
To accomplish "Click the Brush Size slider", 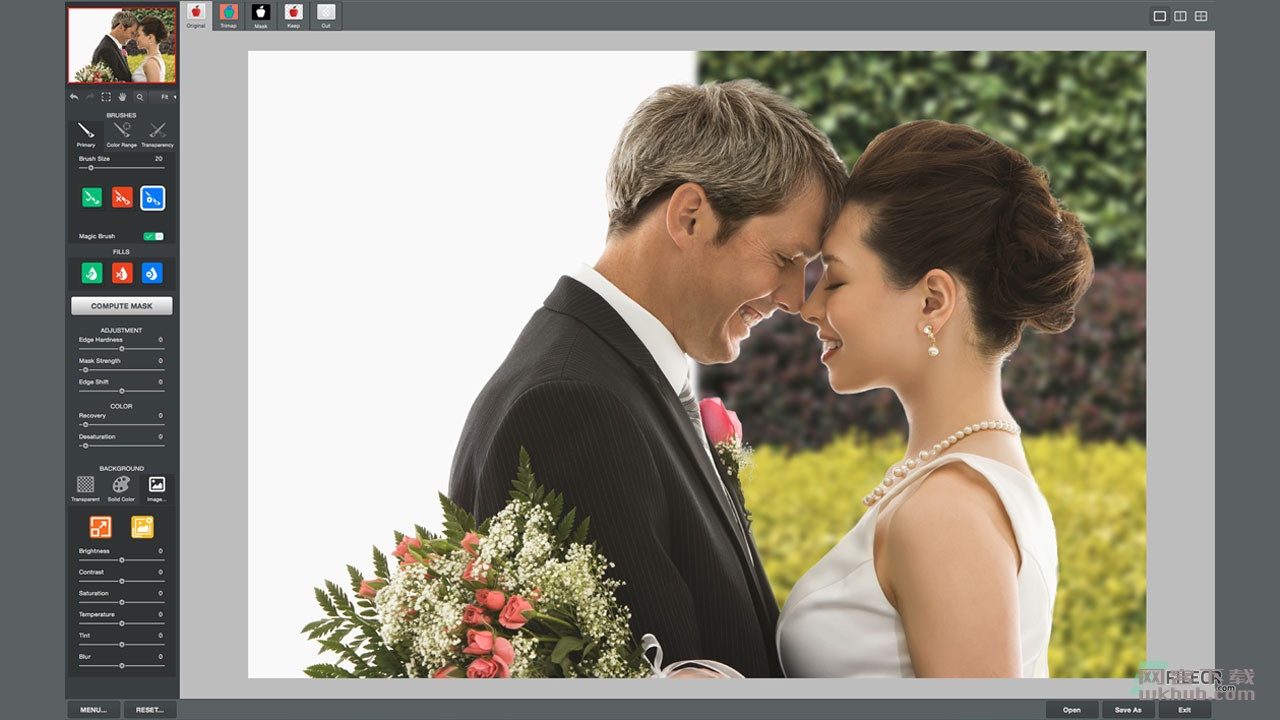I will (x=121, y=168).
